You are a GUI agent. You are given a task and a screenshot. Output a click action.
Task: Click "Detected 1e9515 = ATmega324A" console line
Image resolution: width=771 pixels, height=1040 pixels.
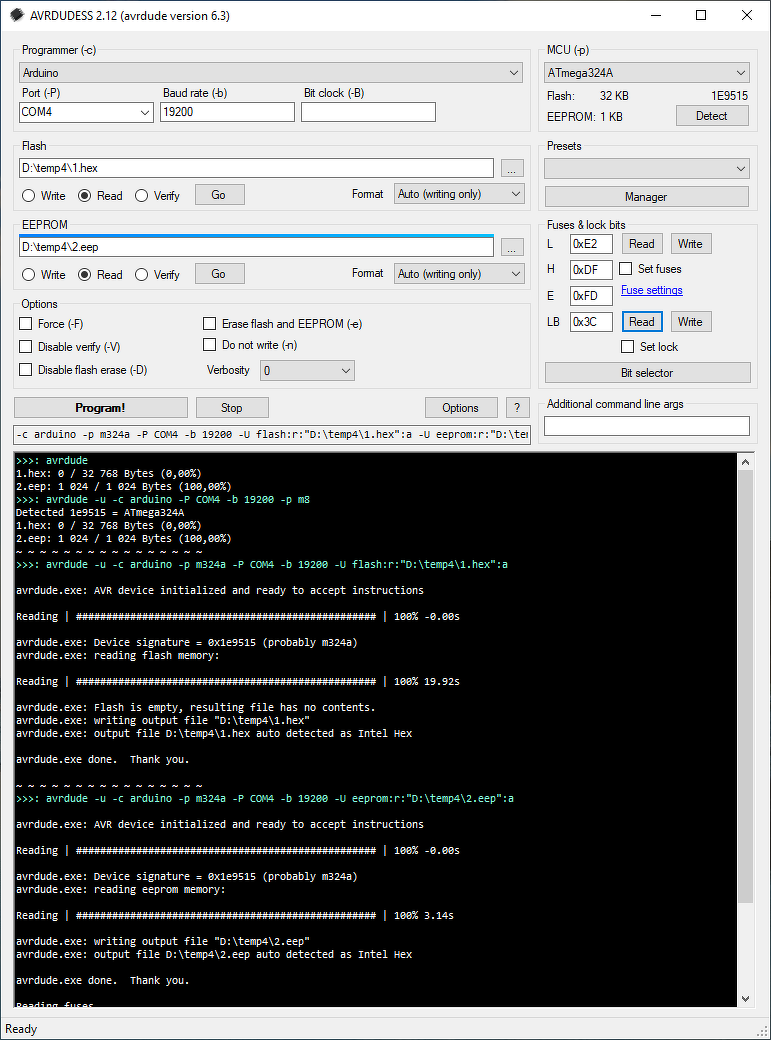pyautogui.click(x=100, y=513)
